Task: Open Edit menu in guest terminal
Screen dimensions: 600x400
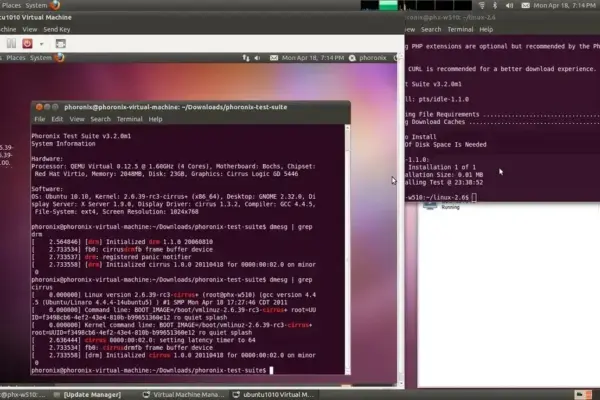Action: [x=57, y=119]
